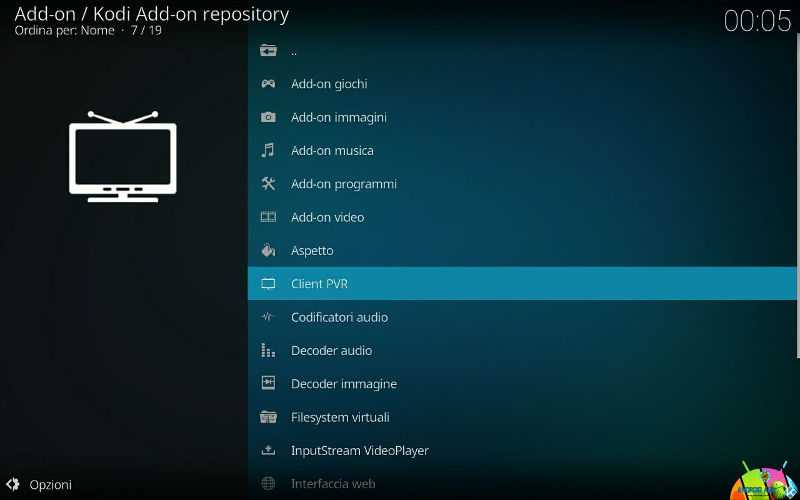Image resolution: width=800 pixels, height=500 pixels.
Task: Click the 'Ordina per: Nome' sort label
Action: [x=64, y=31]
